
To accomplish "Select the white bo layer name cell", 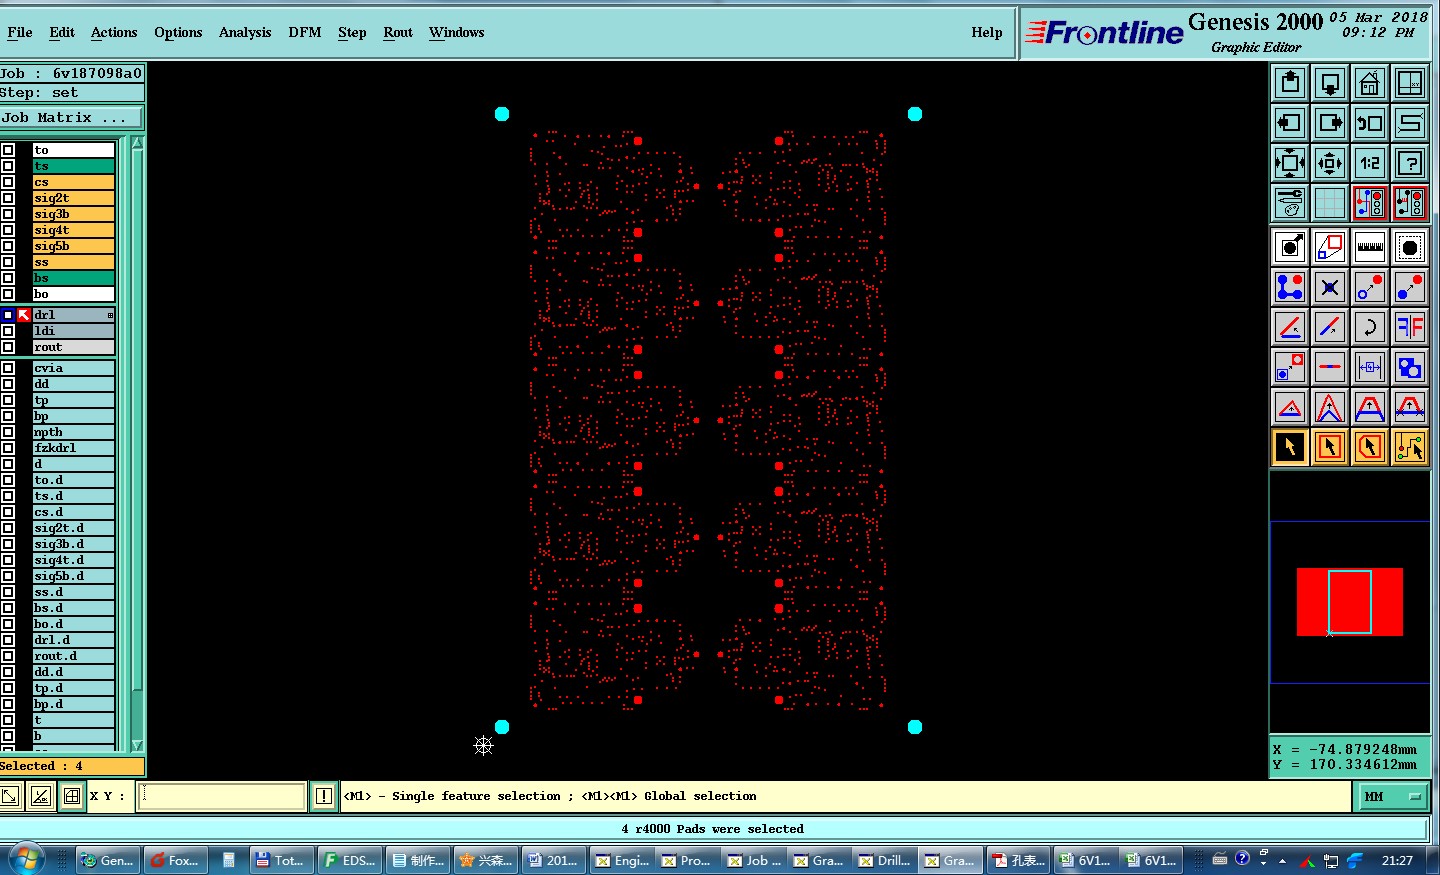I will coord(74,294).
